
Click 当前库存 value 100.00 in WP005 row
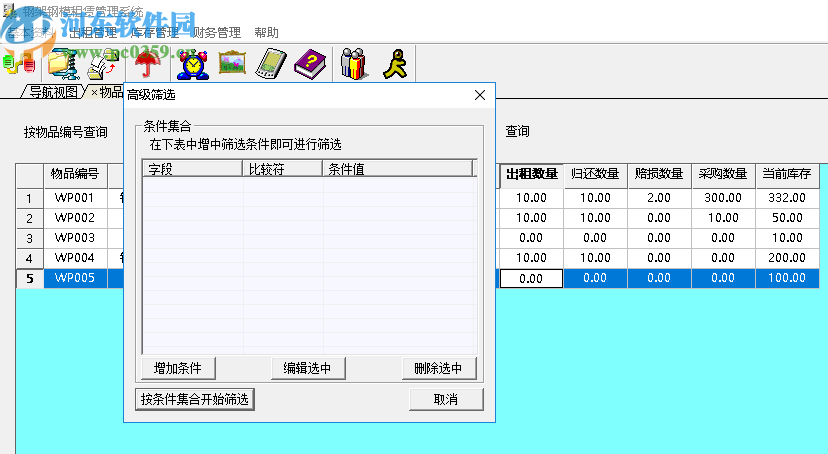click(x=787, y=278)
